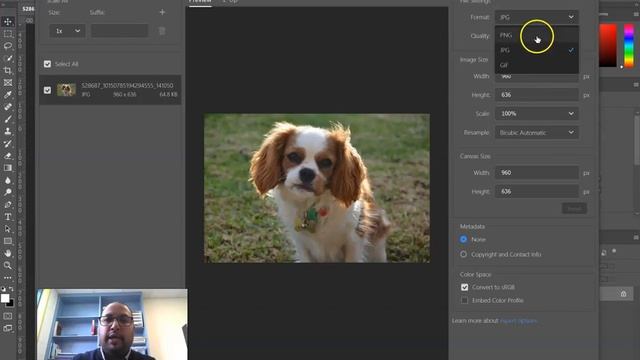Swap foreground and background colors
The image size is (640, 360).
tap(11, 289)
